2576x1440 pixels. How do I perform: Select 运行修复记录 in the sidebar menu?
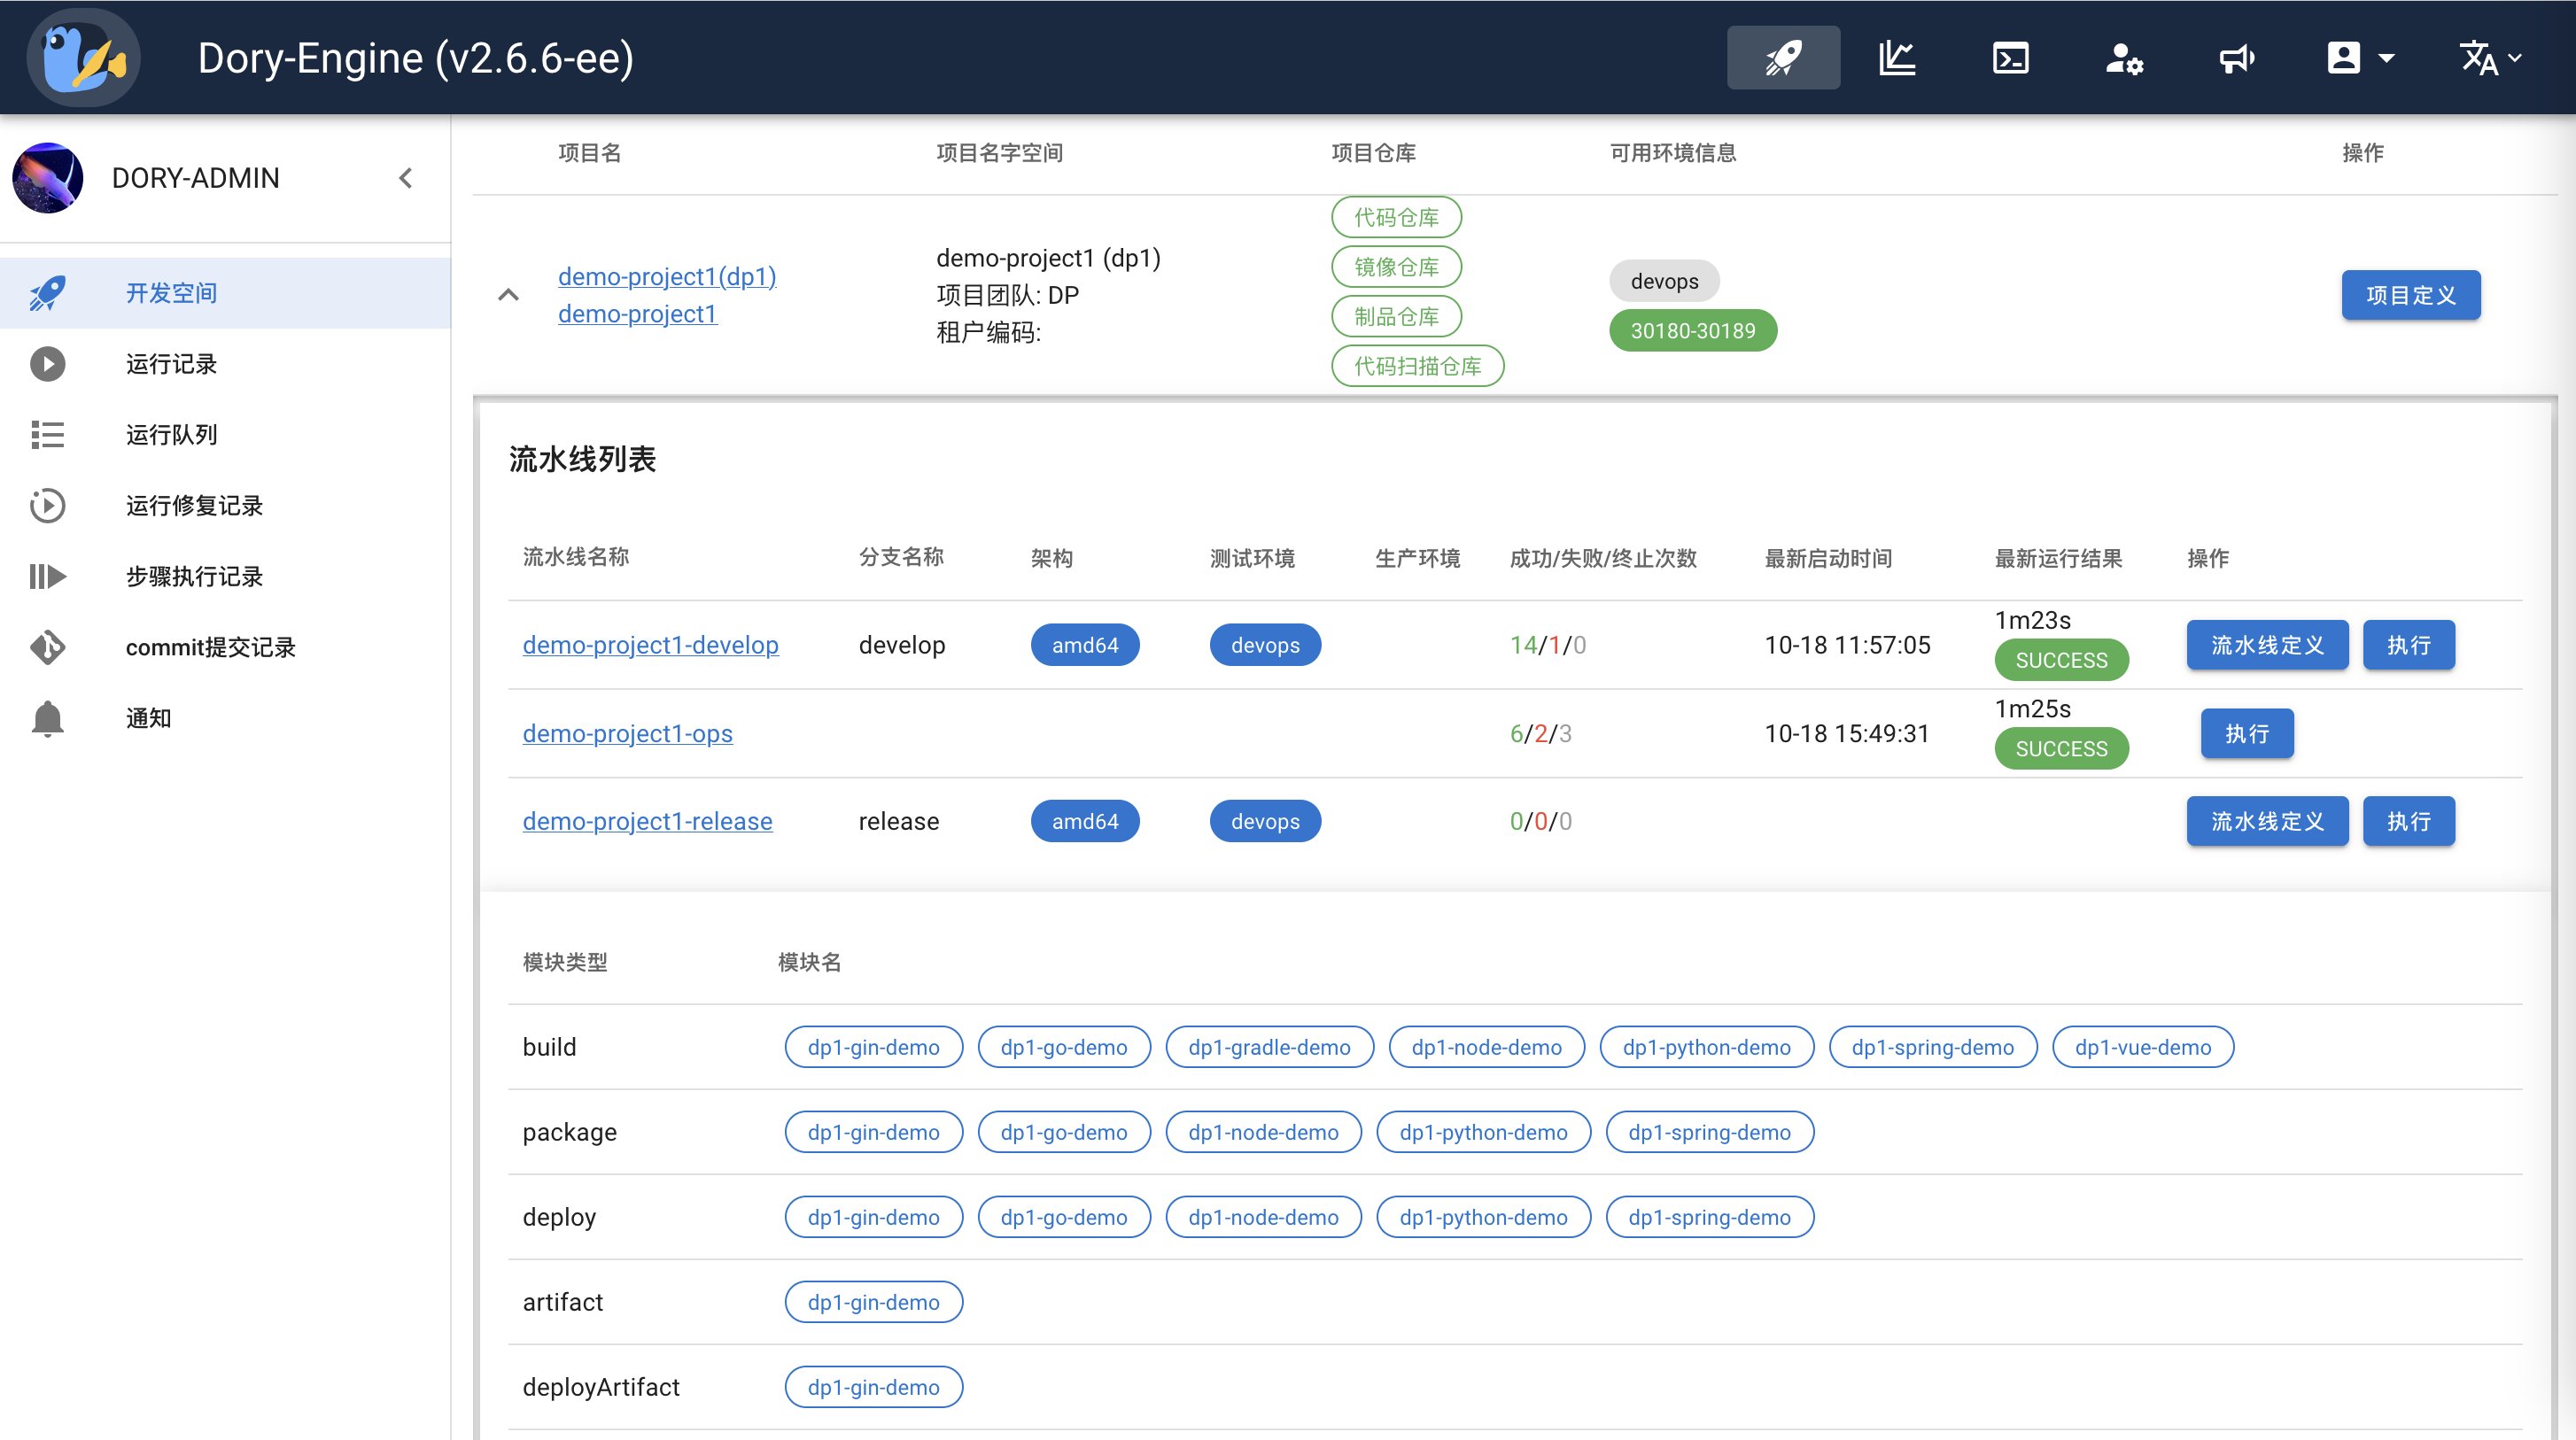(47, 505)
